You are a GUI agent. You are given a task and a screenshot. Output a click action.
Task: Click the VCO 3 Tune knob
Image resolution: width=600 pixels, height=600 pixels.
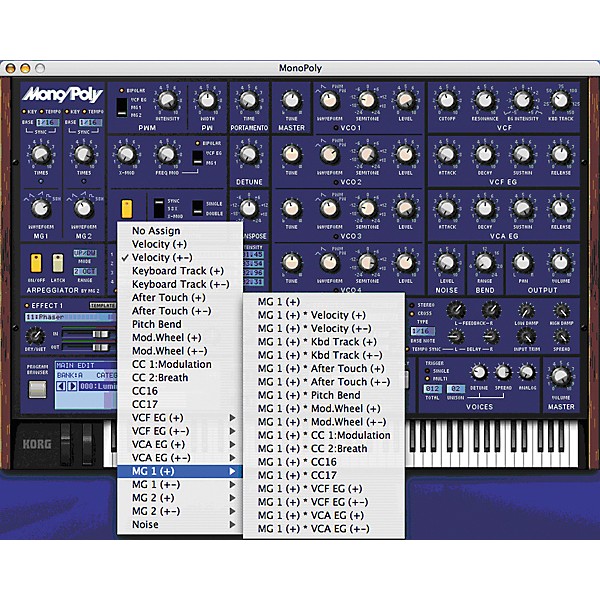point(291,209)
